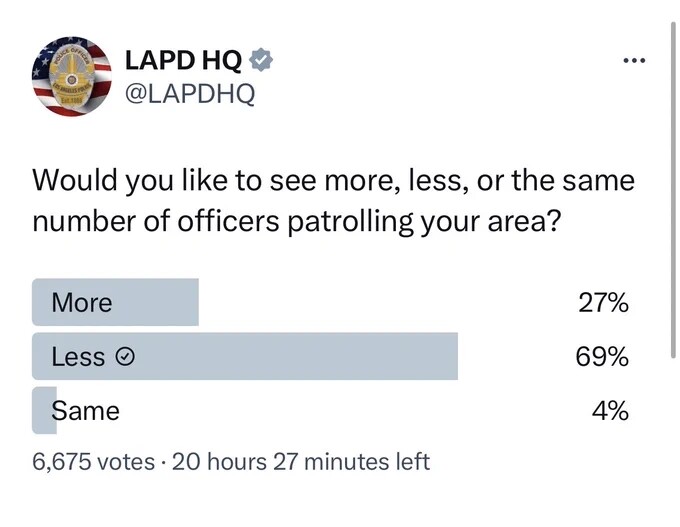This screenshot has width=680, height=527.
Task: Open the more options ellipsis menu
Action: pyautogui.click(x=632, y=61)
